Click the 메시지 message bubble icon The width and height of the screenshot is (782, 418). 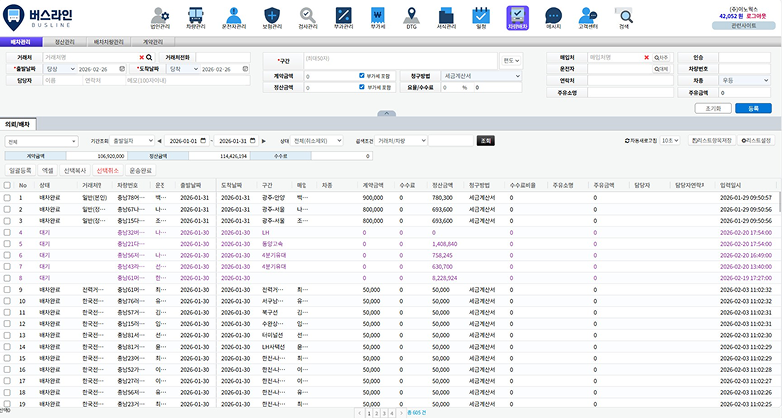pos(553,16)
